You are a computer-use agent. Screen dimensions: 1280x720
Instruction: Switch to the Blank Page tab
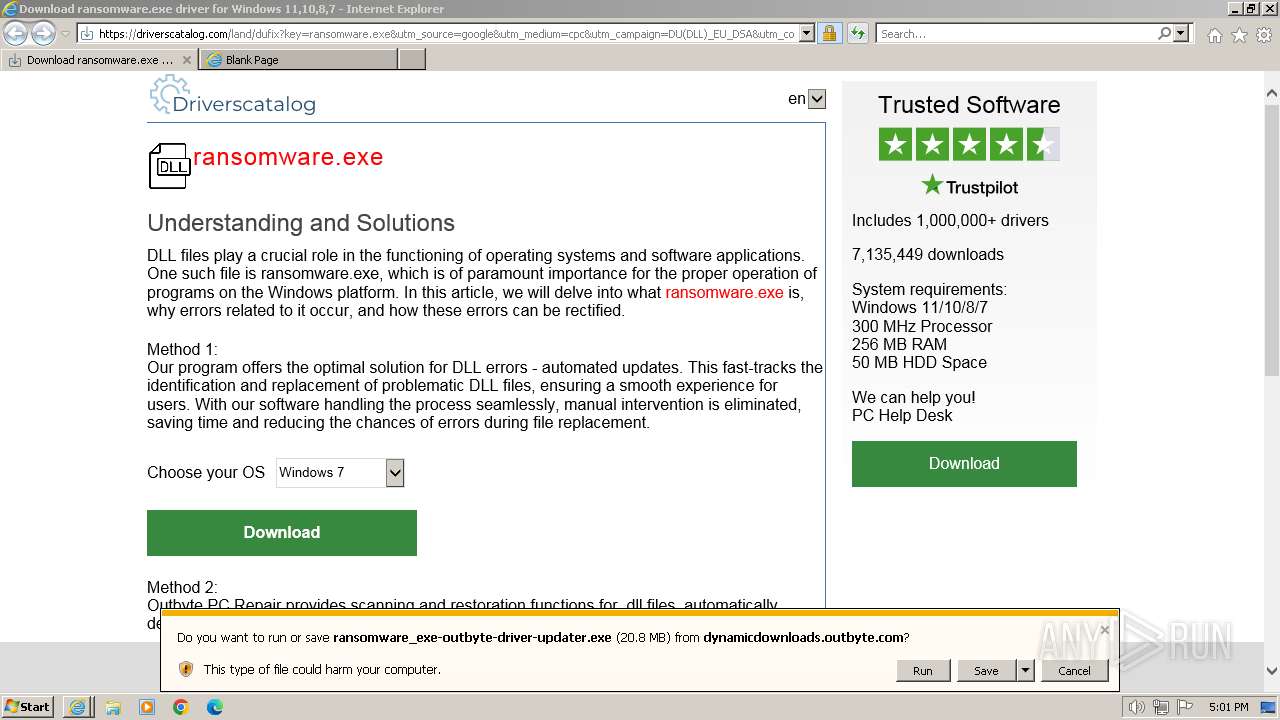tap(299, 60)
